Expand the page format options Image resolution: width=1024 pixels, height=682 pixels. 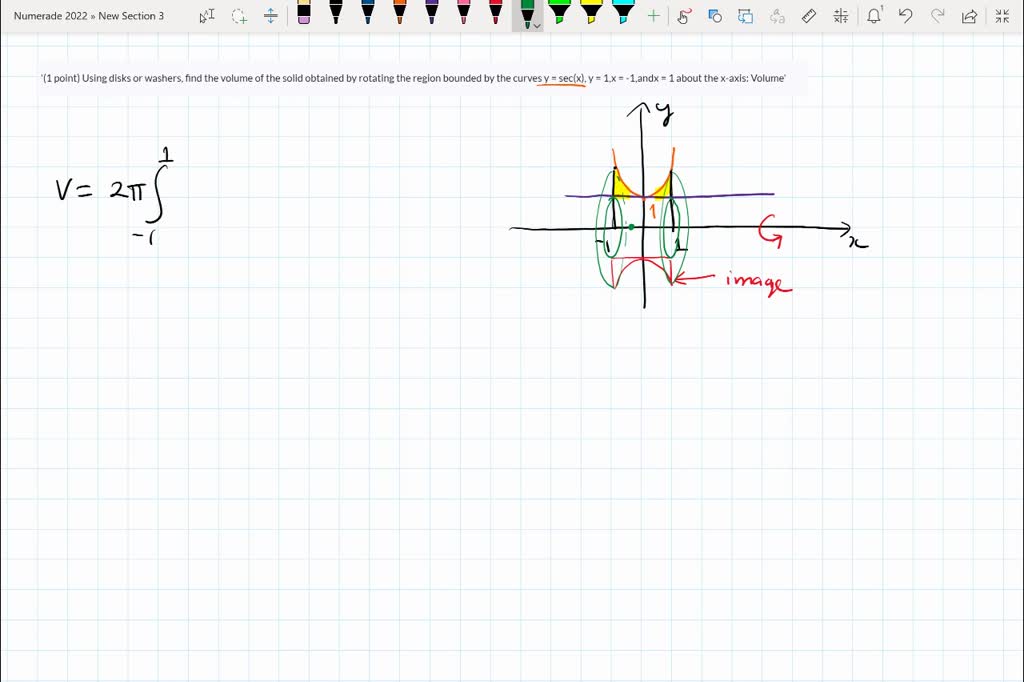coord(841,15)
